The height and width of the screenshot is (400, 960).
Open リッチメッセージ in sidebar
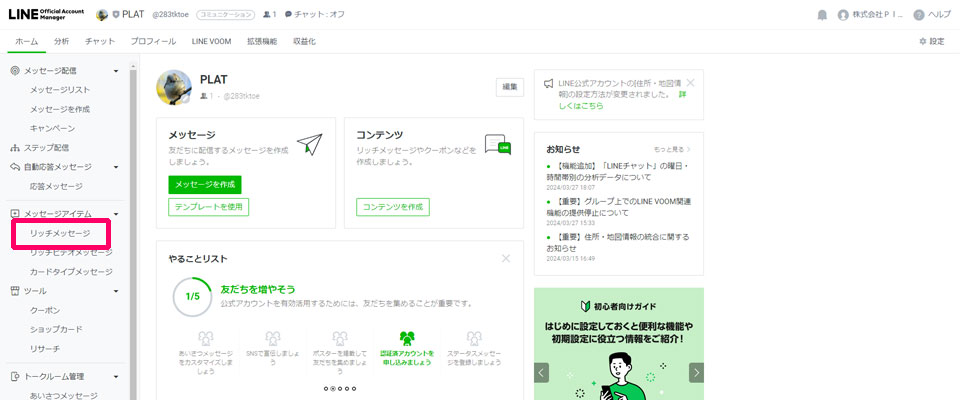60,233
